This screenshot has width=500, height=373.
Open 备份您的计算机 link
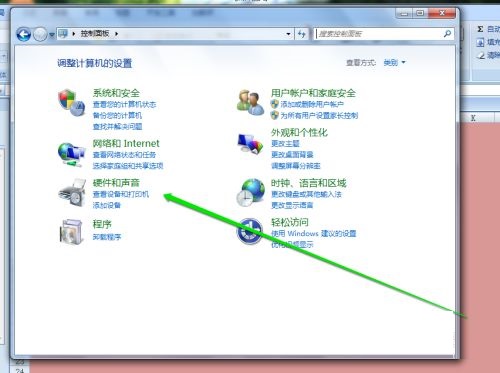coord(117,116)
